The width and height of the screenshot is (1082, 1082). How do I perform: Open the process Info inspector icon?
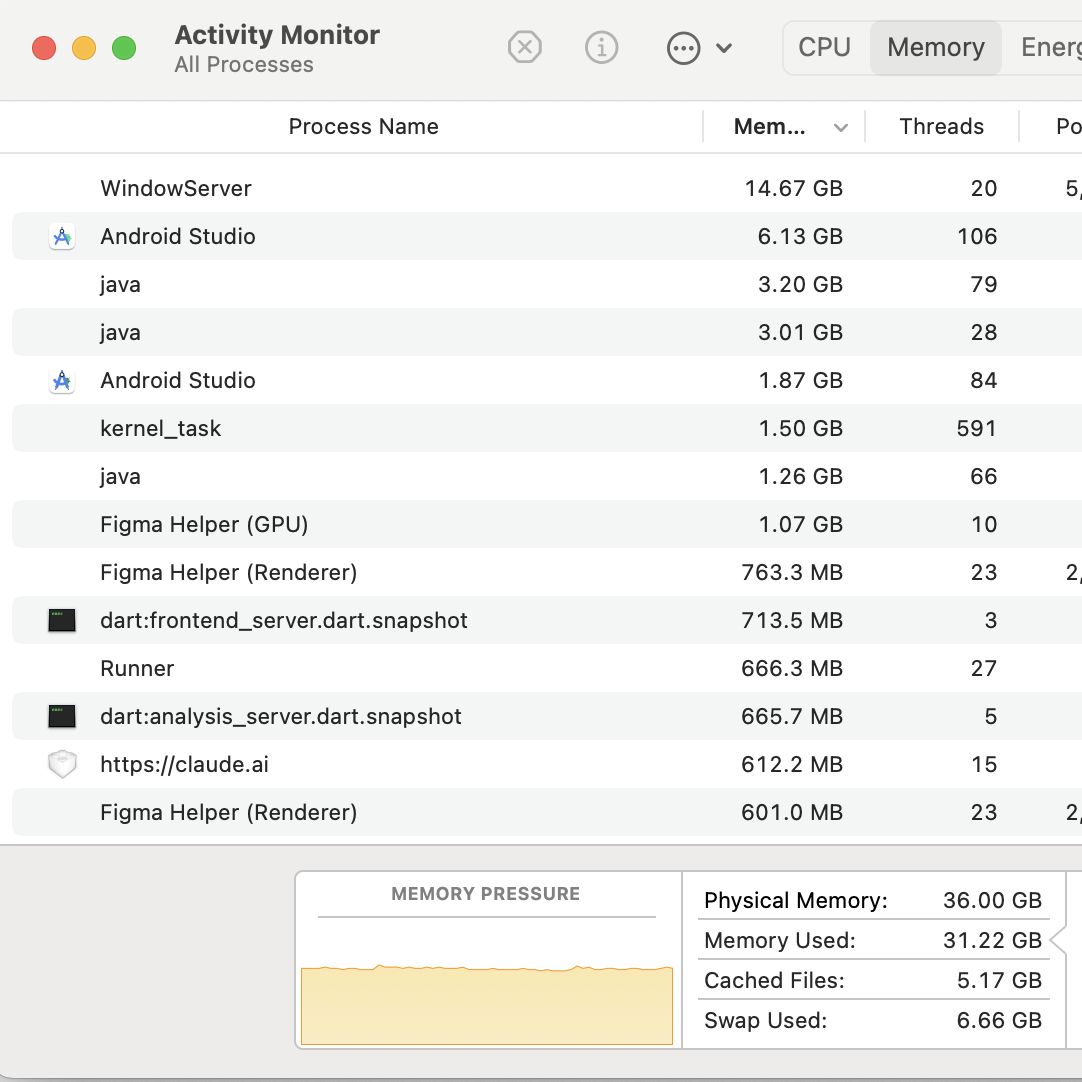point(601,47)
